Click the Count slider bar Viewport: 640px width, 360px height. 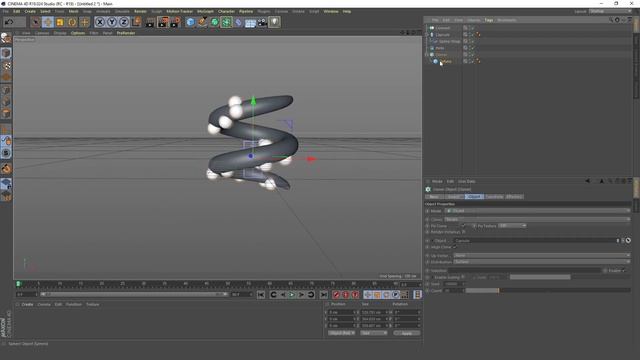tap(548, 291)
